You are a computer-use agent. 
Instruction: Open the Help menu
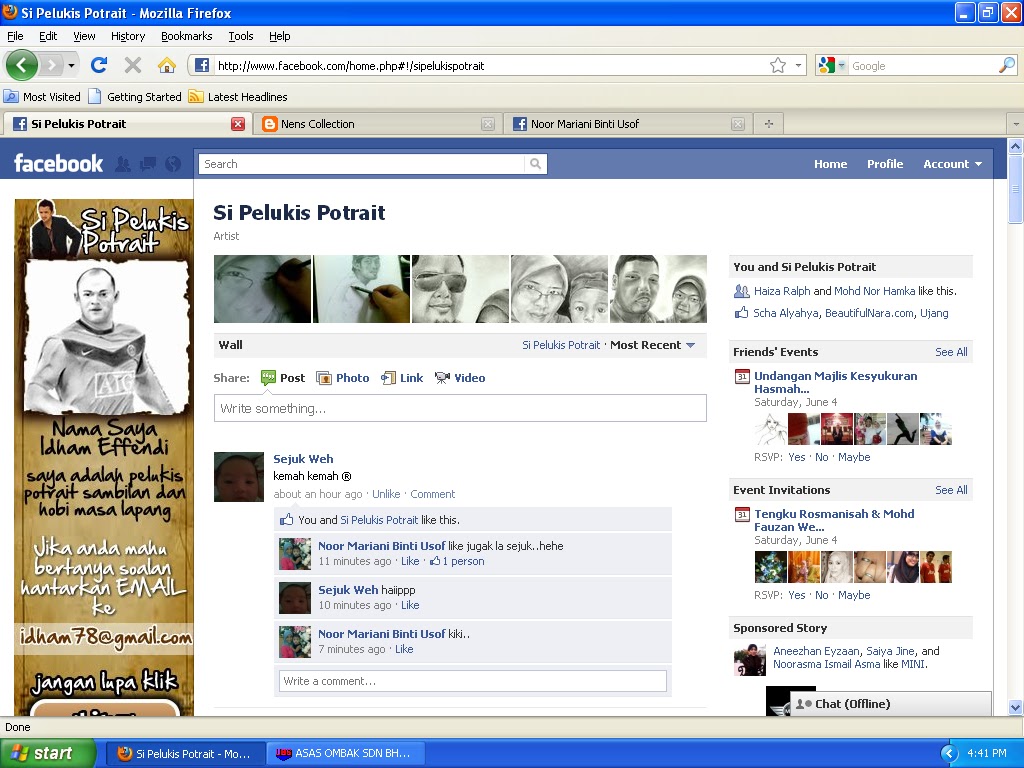point(280,36)
